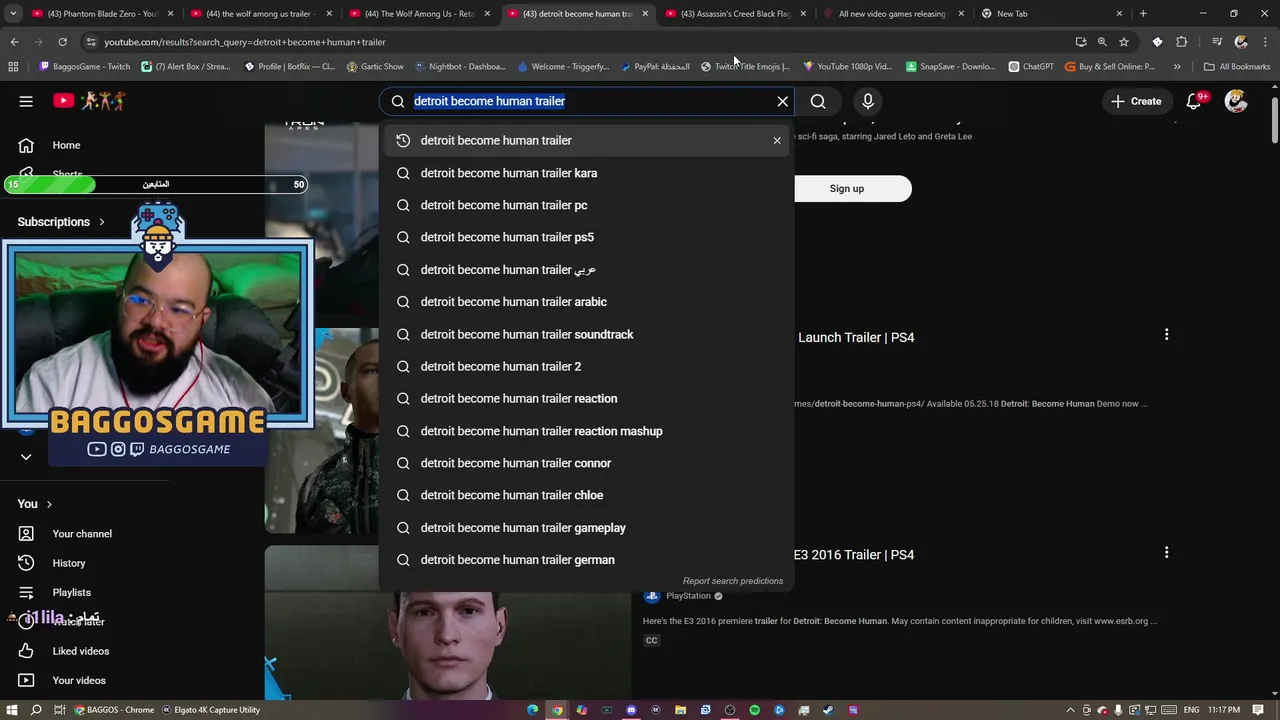This screenshot has height=720, width=1280.
Task: Go back with browser back arrow
Action: 14,42
